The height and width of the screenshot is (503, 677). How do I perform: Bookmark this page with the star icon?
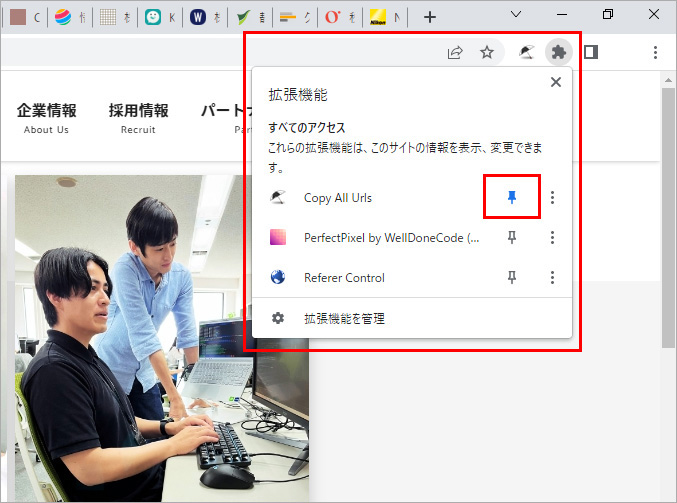coord(487,52)
